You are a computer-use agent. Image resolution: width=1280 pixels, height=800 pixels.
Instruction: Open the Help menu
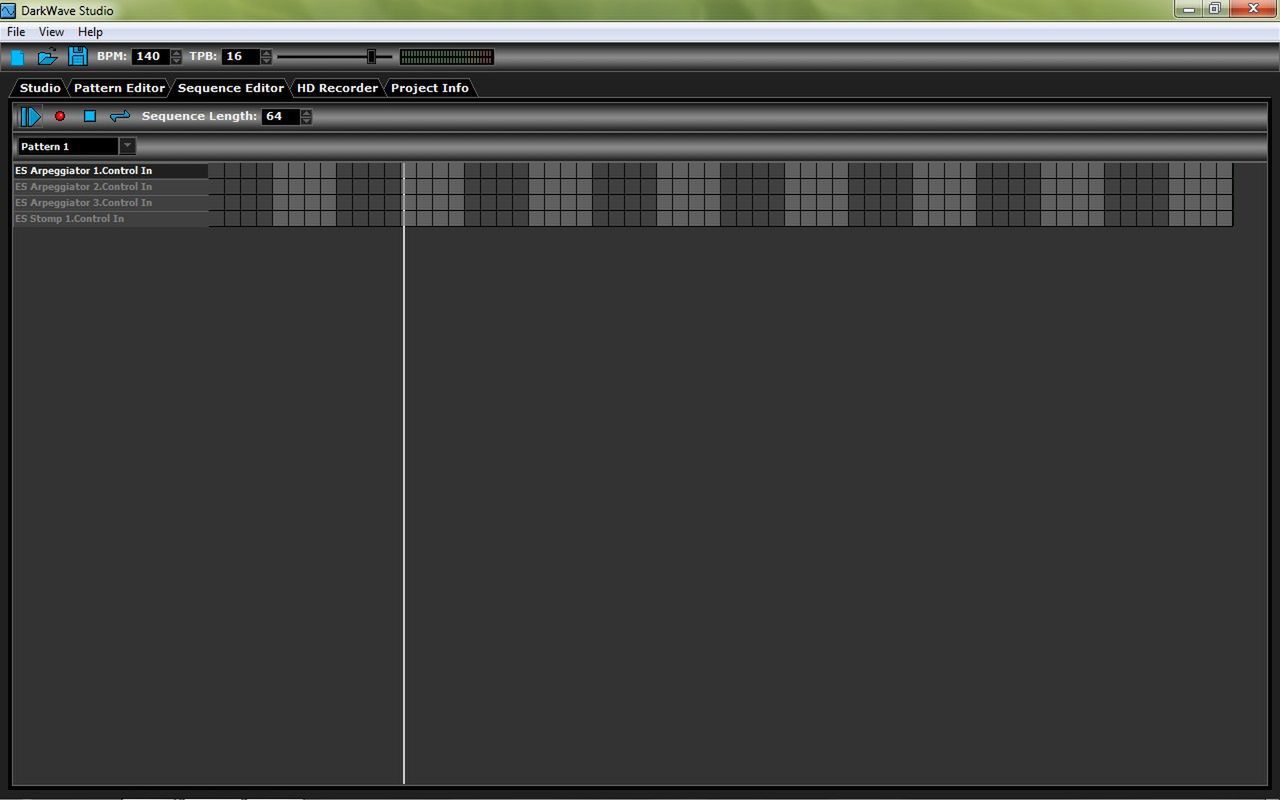(90, 32)
